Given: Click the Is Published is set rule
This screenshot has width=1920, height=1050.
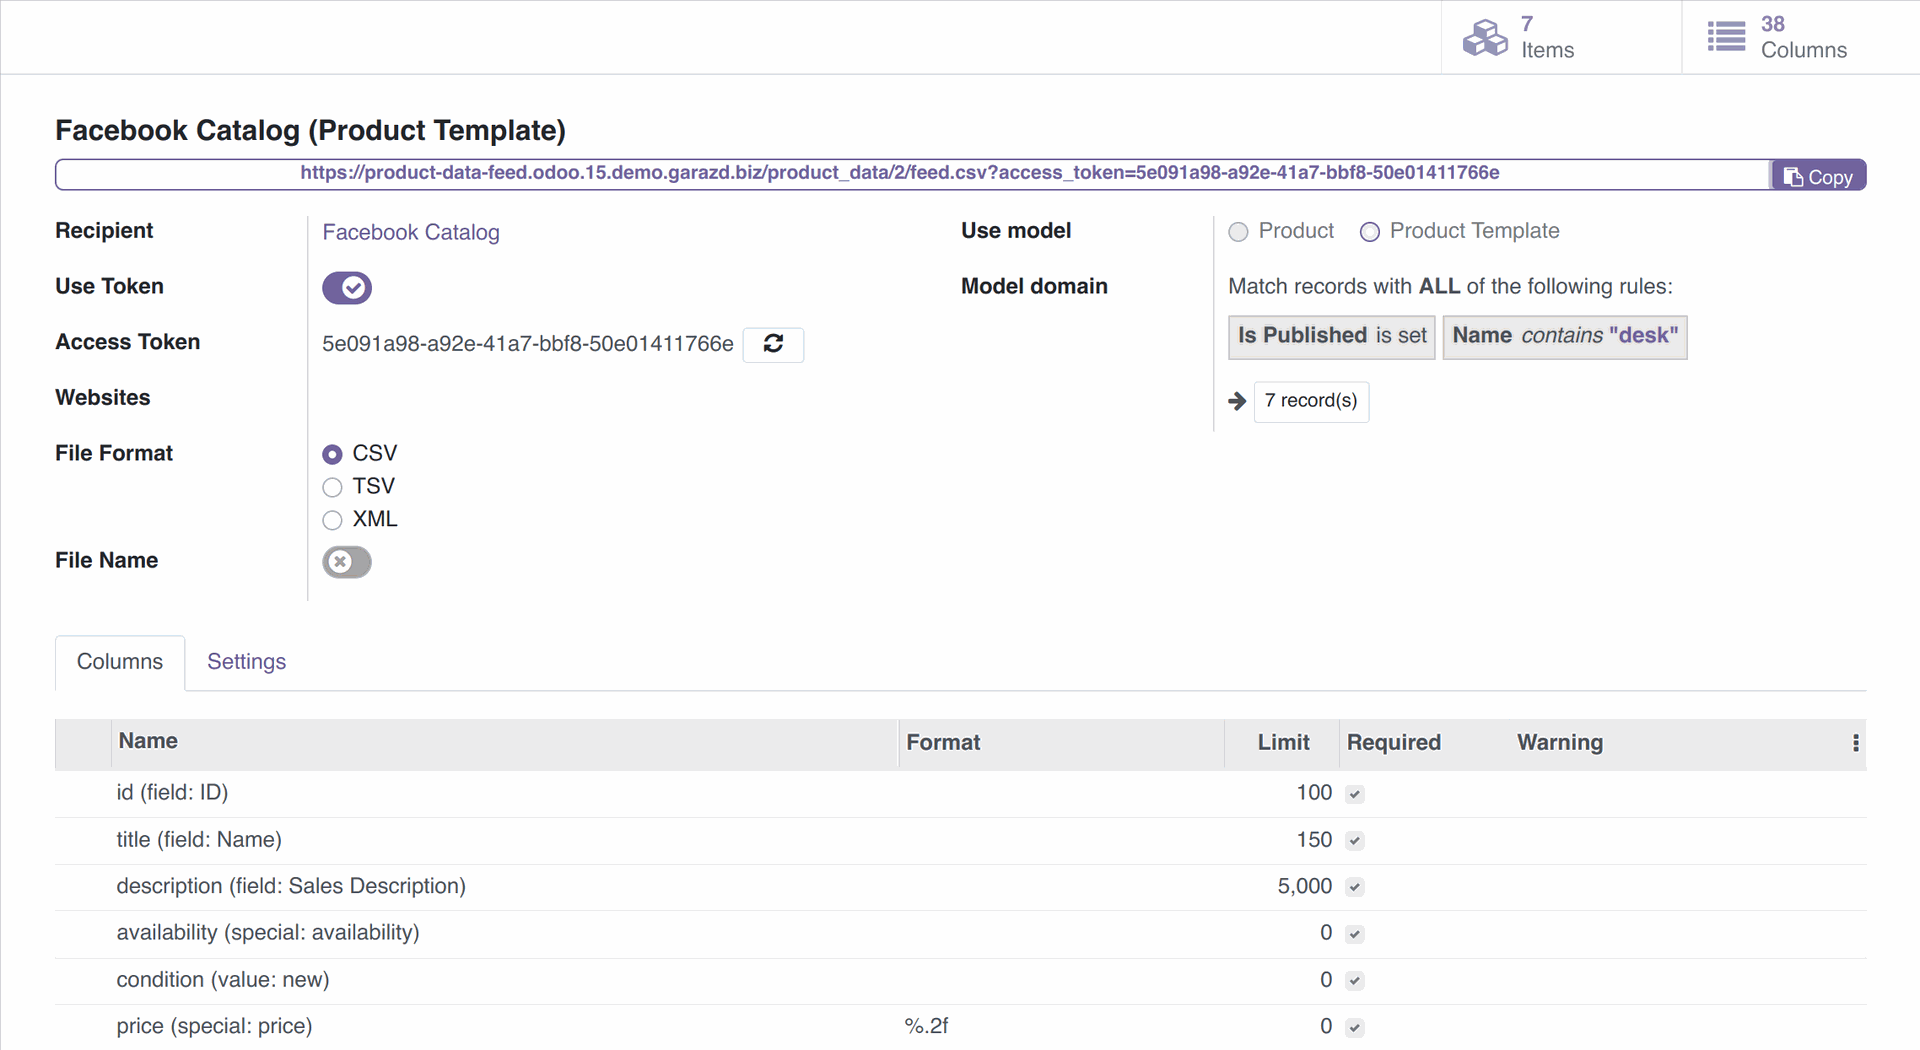Looking at the screenshot, I should coord(1331,336).
